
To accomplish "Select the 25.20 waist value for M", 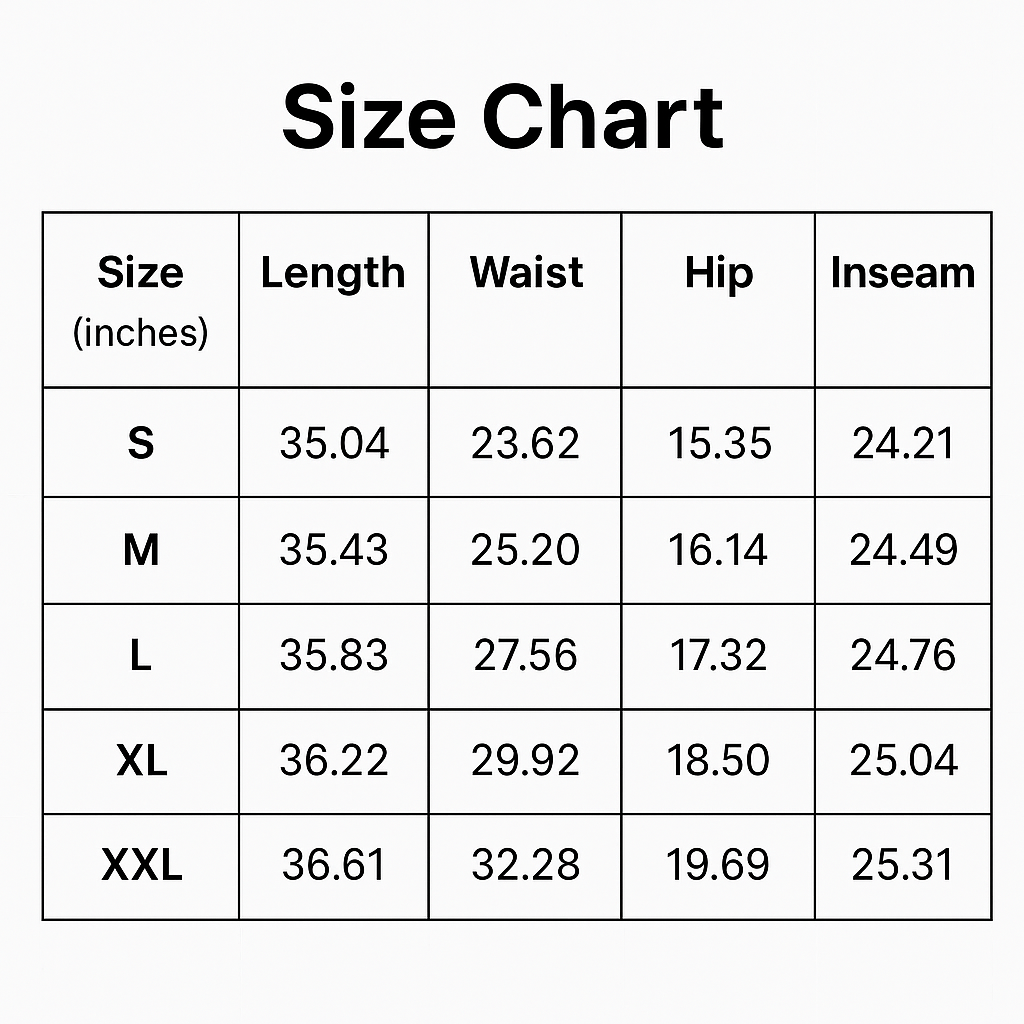I will coord(525,550).
